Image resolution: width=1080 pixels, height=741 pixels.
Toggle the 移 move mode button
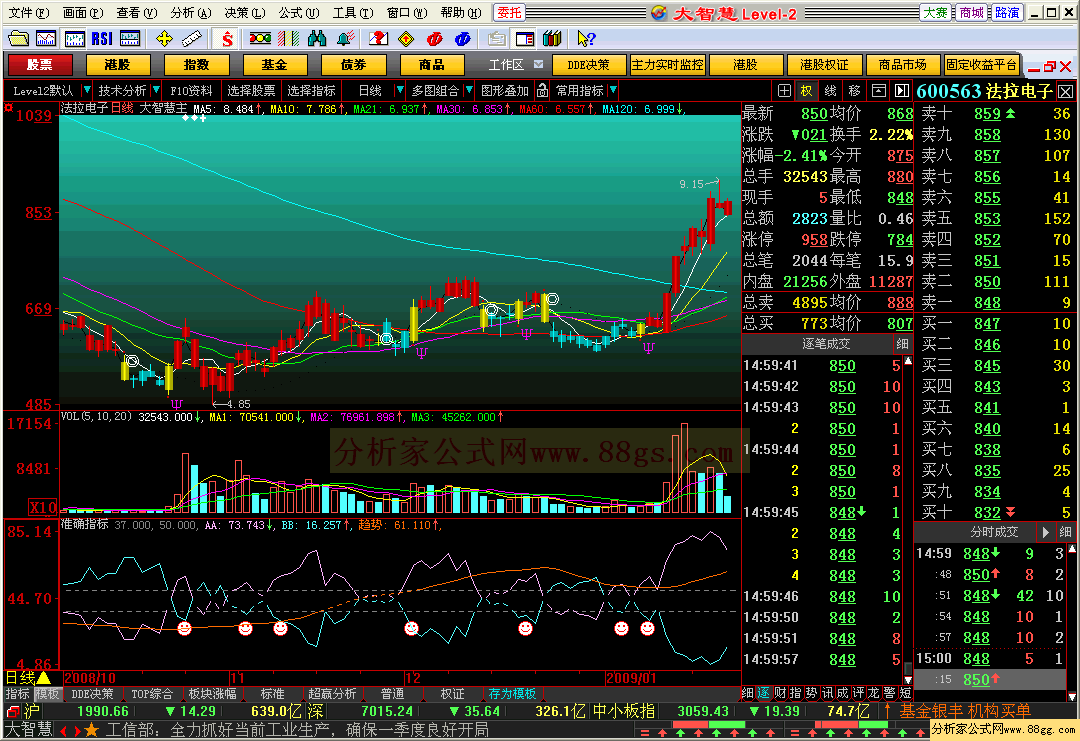point(855,90)
